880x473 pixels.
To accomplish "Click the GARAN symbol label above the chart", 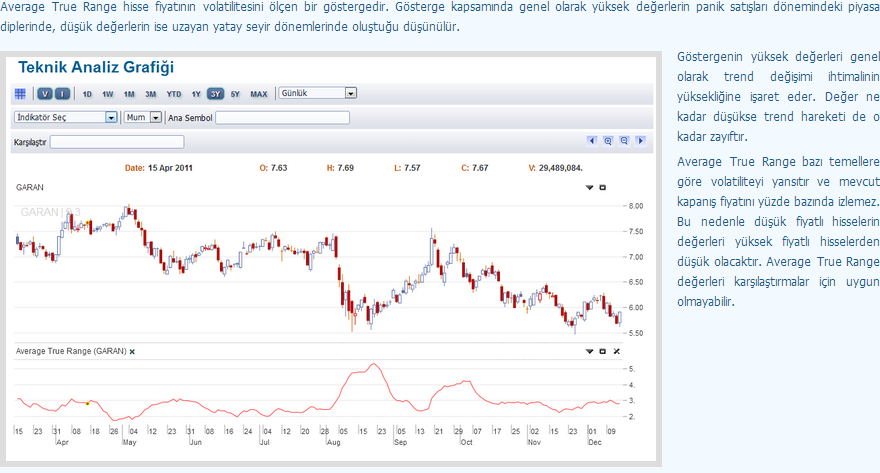I will [x=30, y=187].
